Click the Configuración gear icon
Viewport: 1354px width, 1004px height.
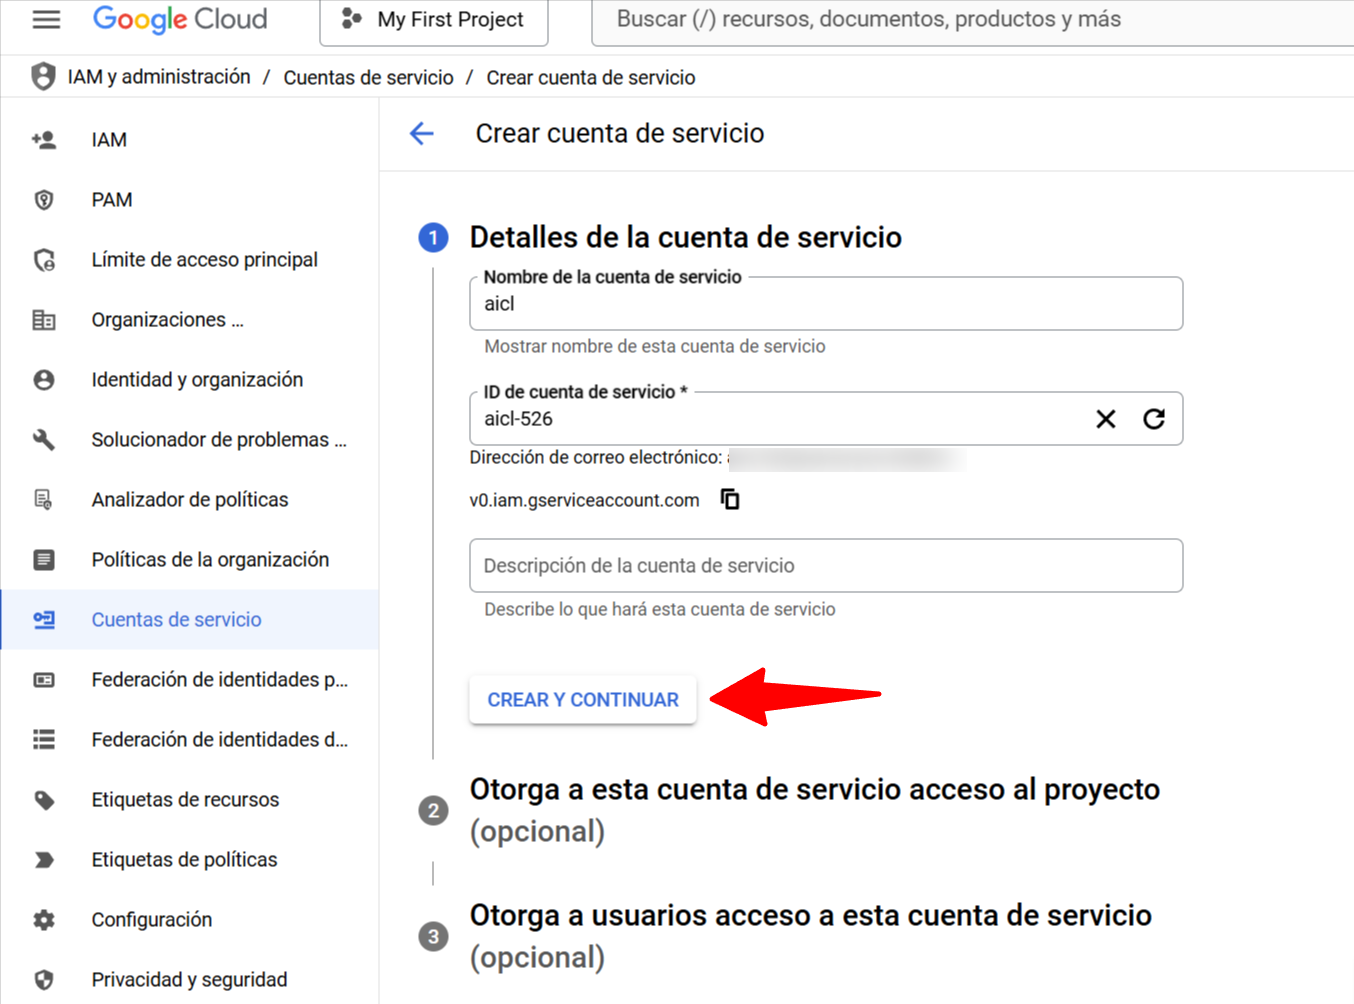click(44, 920)
